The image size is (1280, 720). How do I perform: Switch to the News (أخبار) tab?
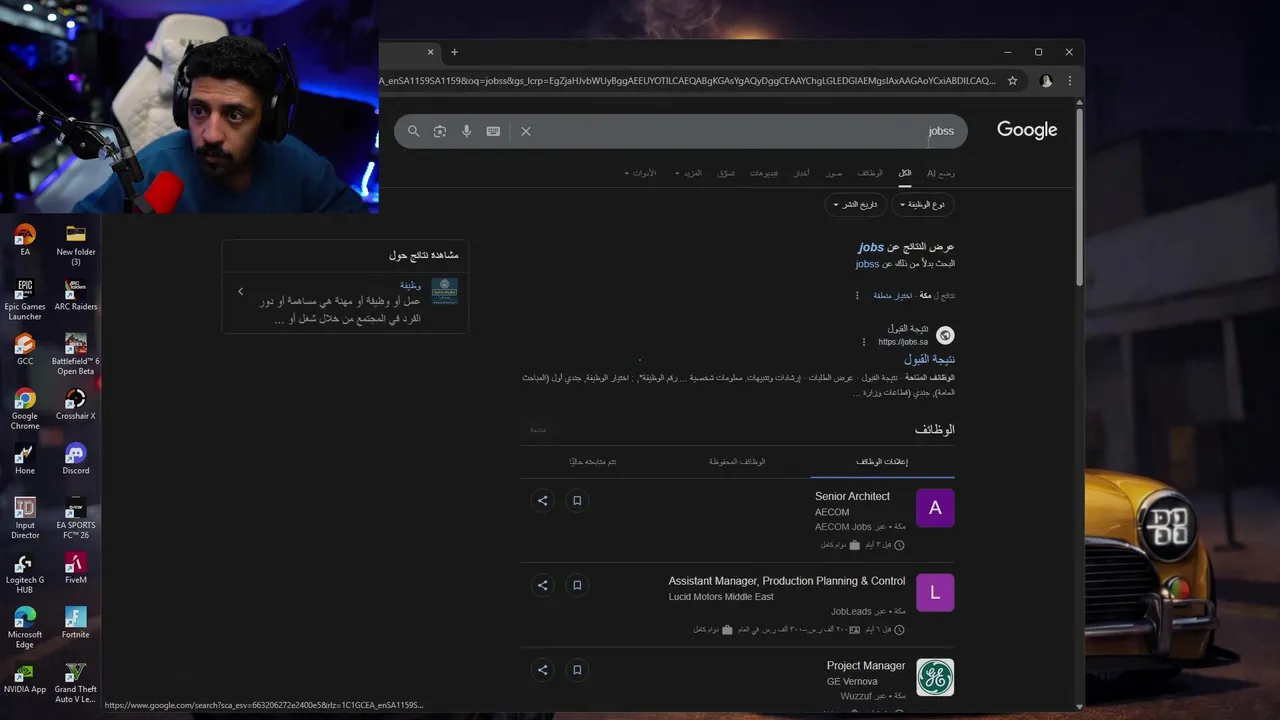802,173
